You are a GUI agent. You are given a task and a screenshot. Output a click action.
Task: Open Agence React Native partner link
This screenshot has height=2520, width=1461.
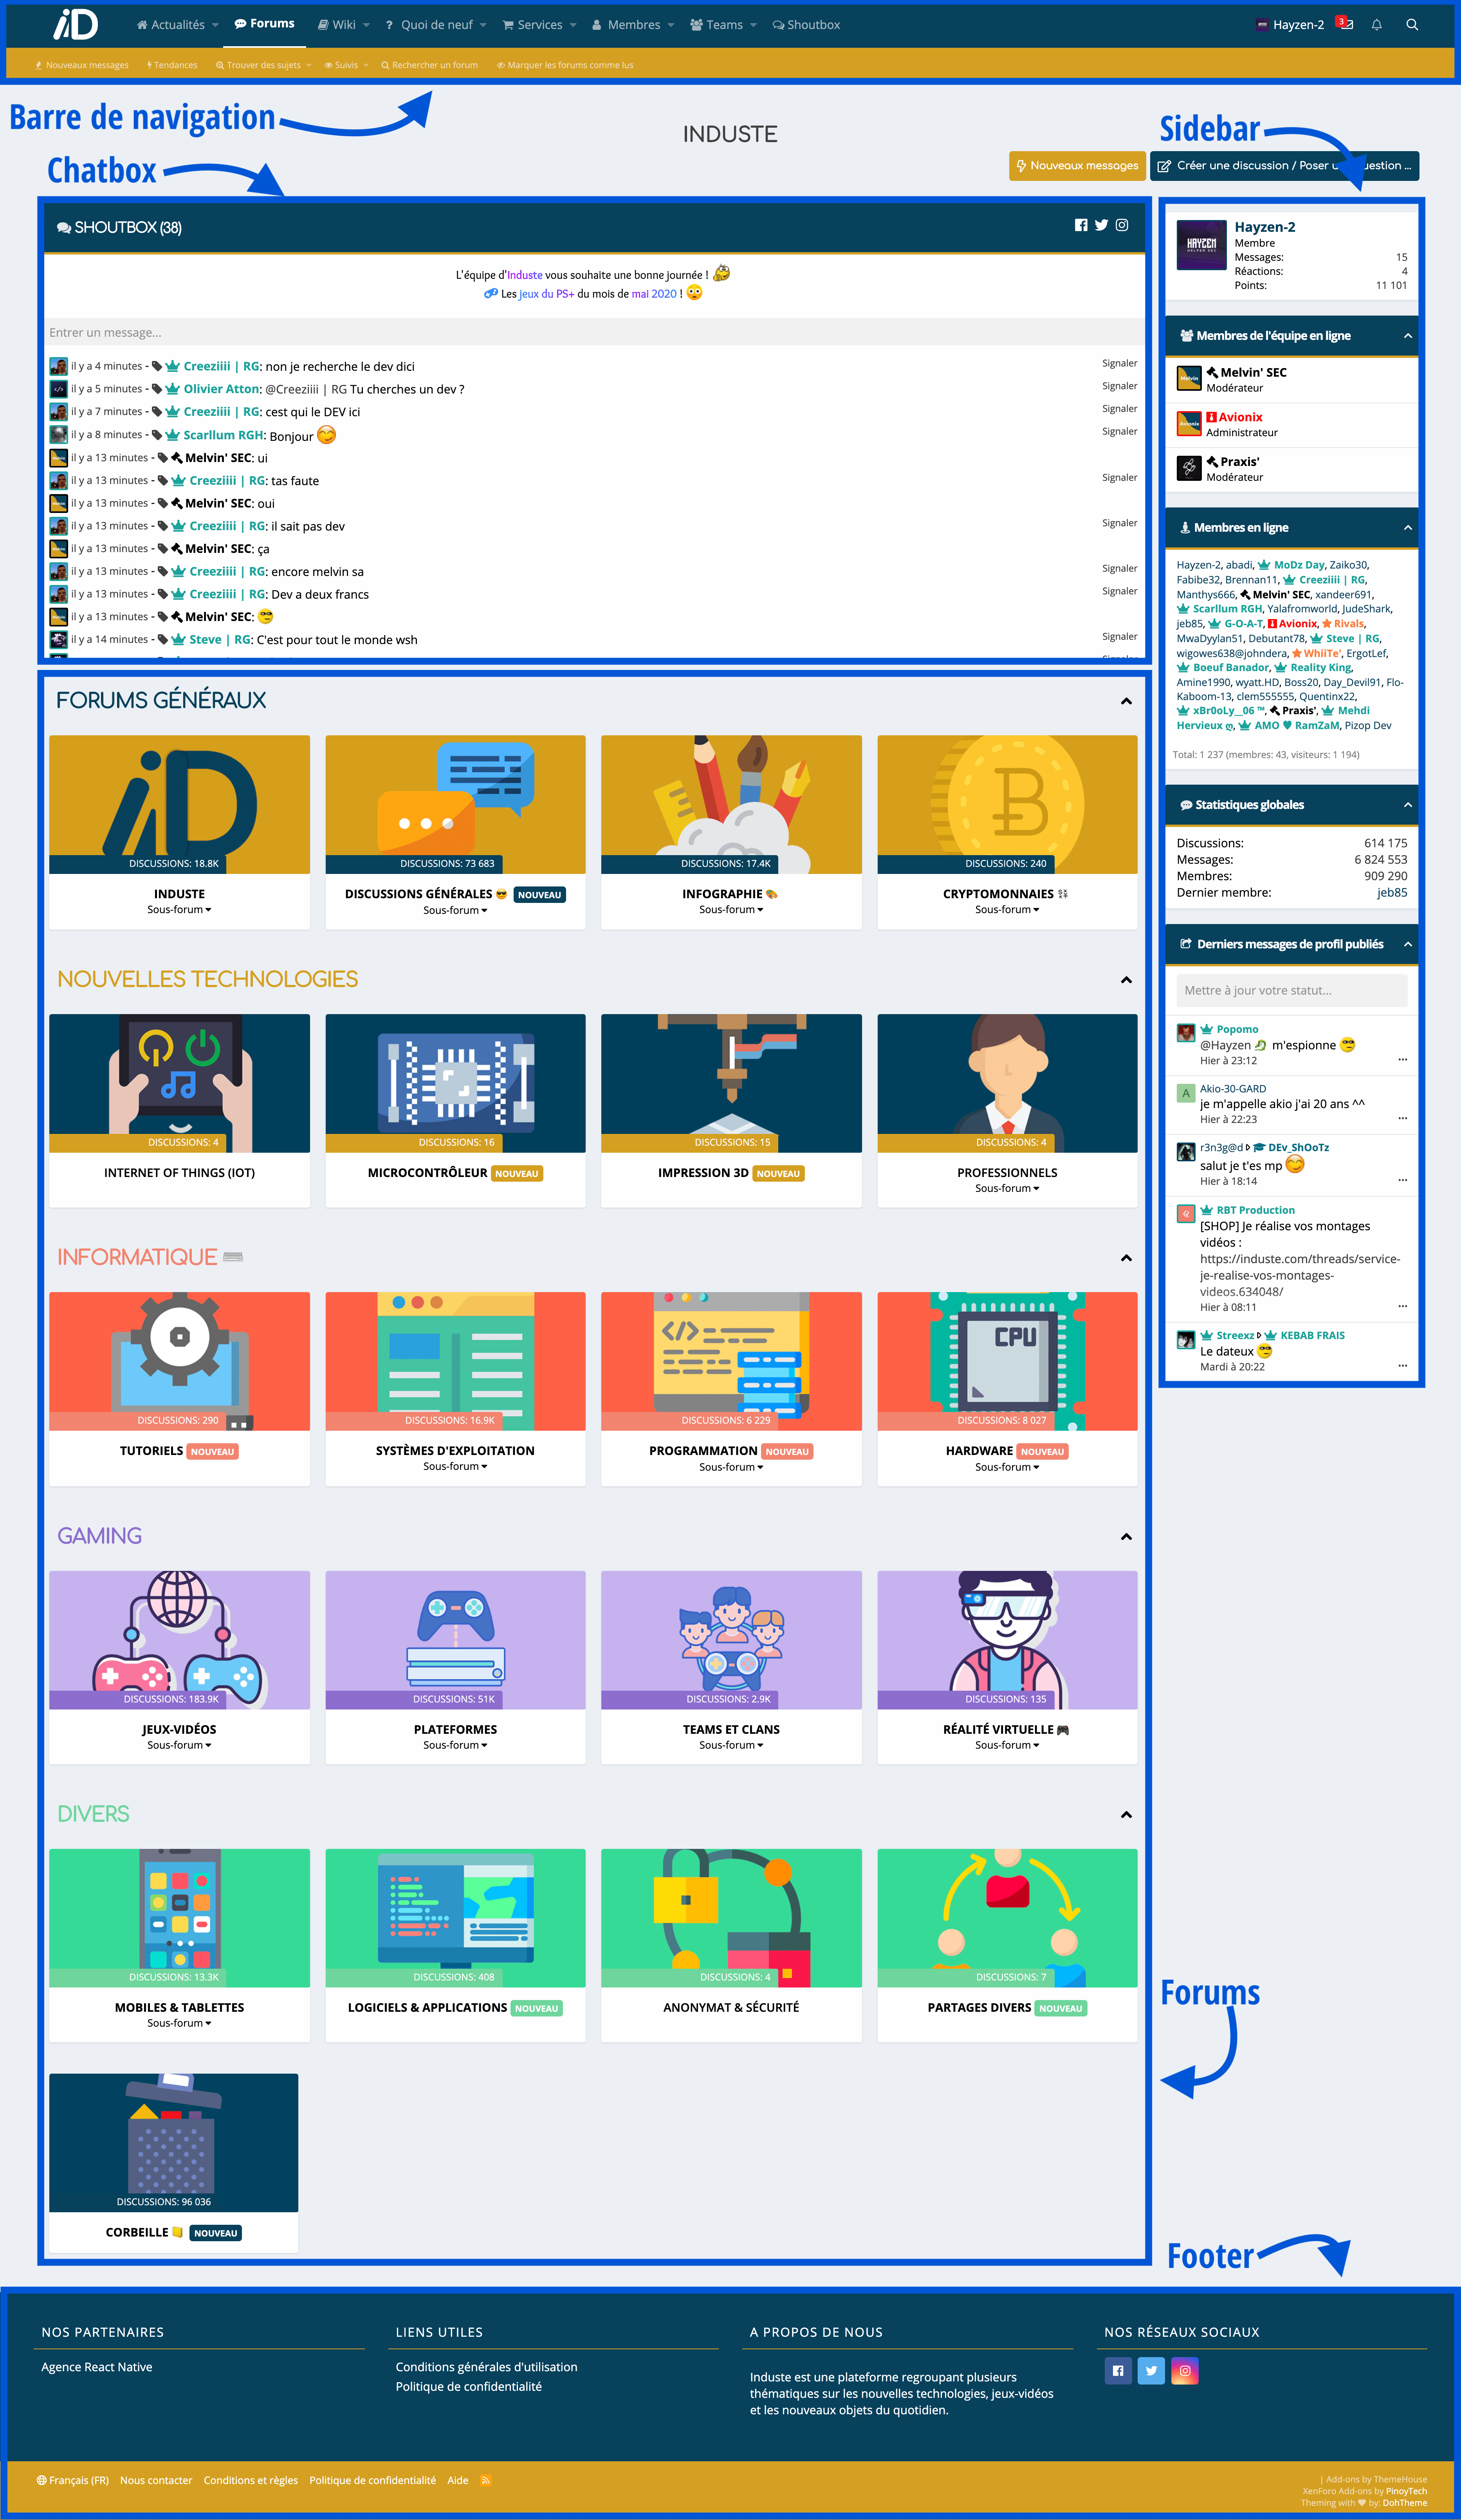click(97, 2367)
